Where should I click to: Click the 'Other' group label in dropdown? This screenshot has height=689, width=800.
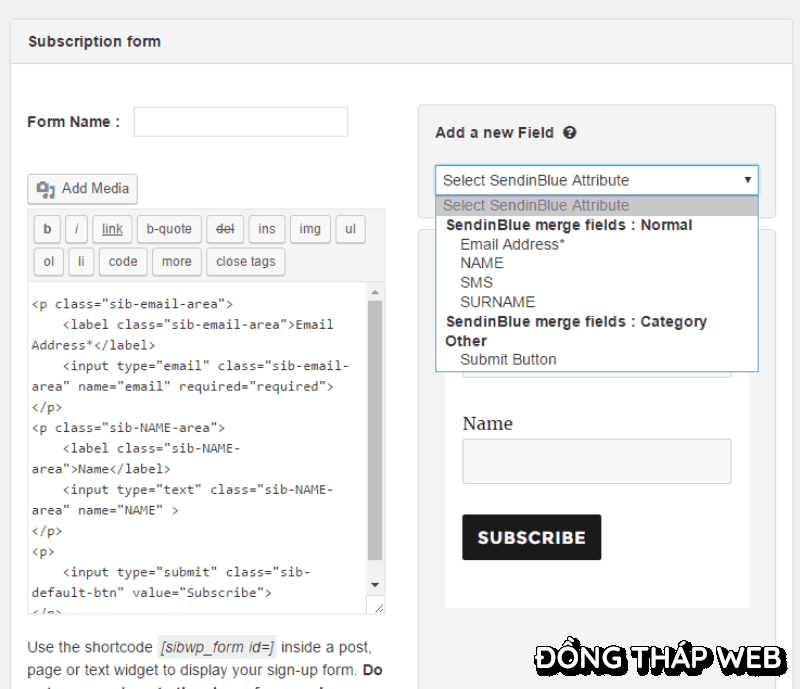pos(466,341)
